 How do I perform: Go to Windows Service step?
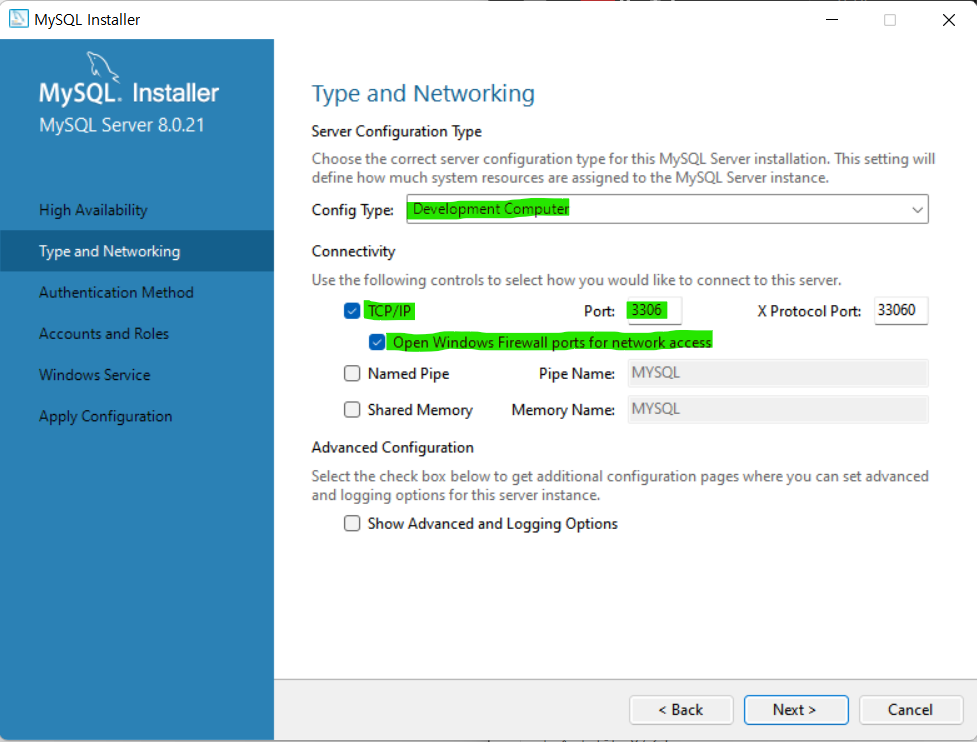(x=95, y=374)
